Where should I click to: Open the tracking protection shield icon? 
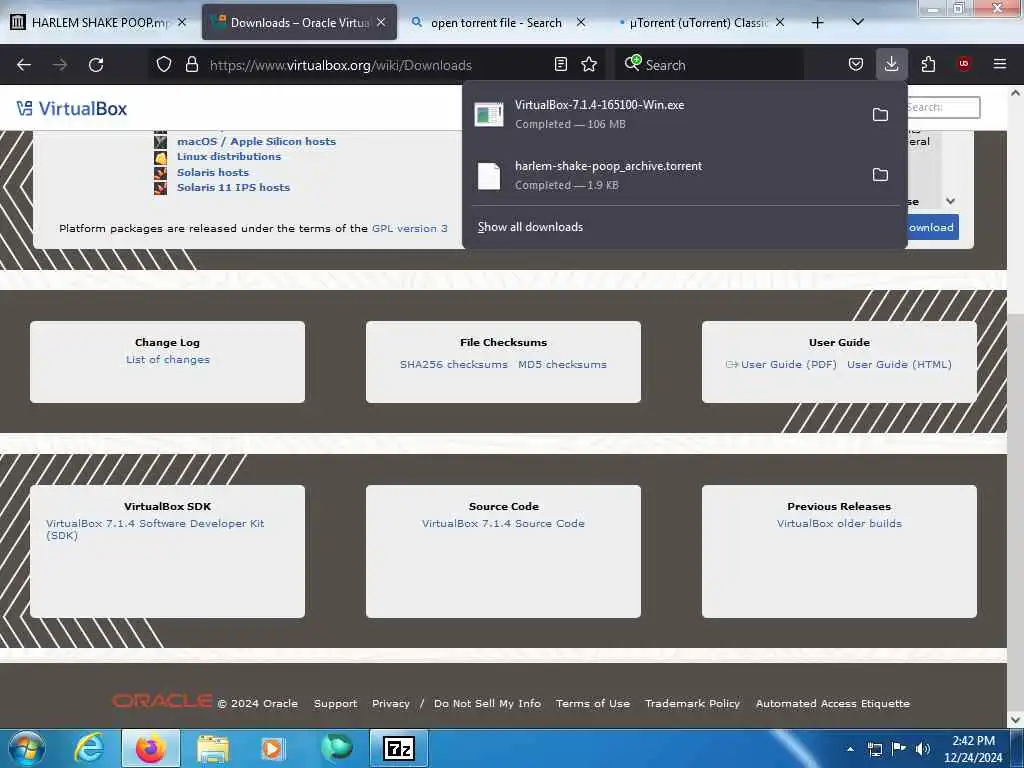(164, 65)
